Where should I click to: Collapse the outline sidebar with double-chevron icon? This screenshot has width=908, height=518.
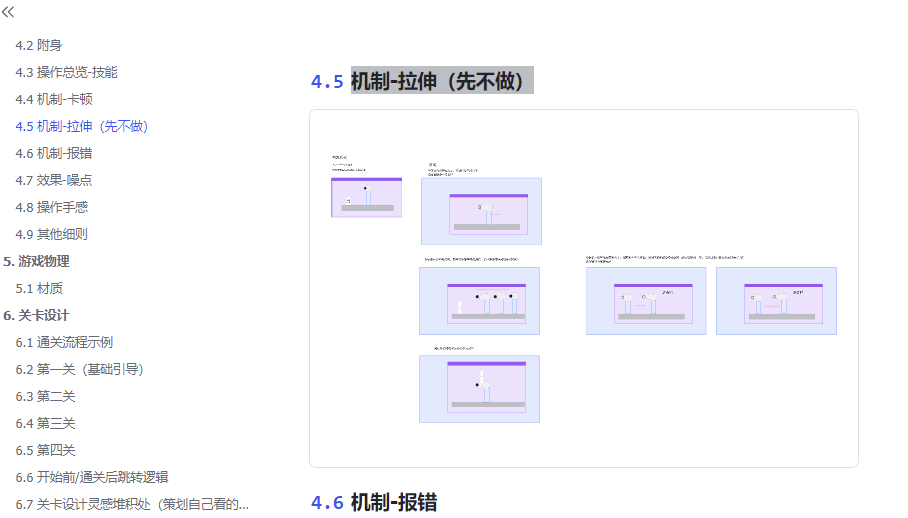[x=9, y=13]
